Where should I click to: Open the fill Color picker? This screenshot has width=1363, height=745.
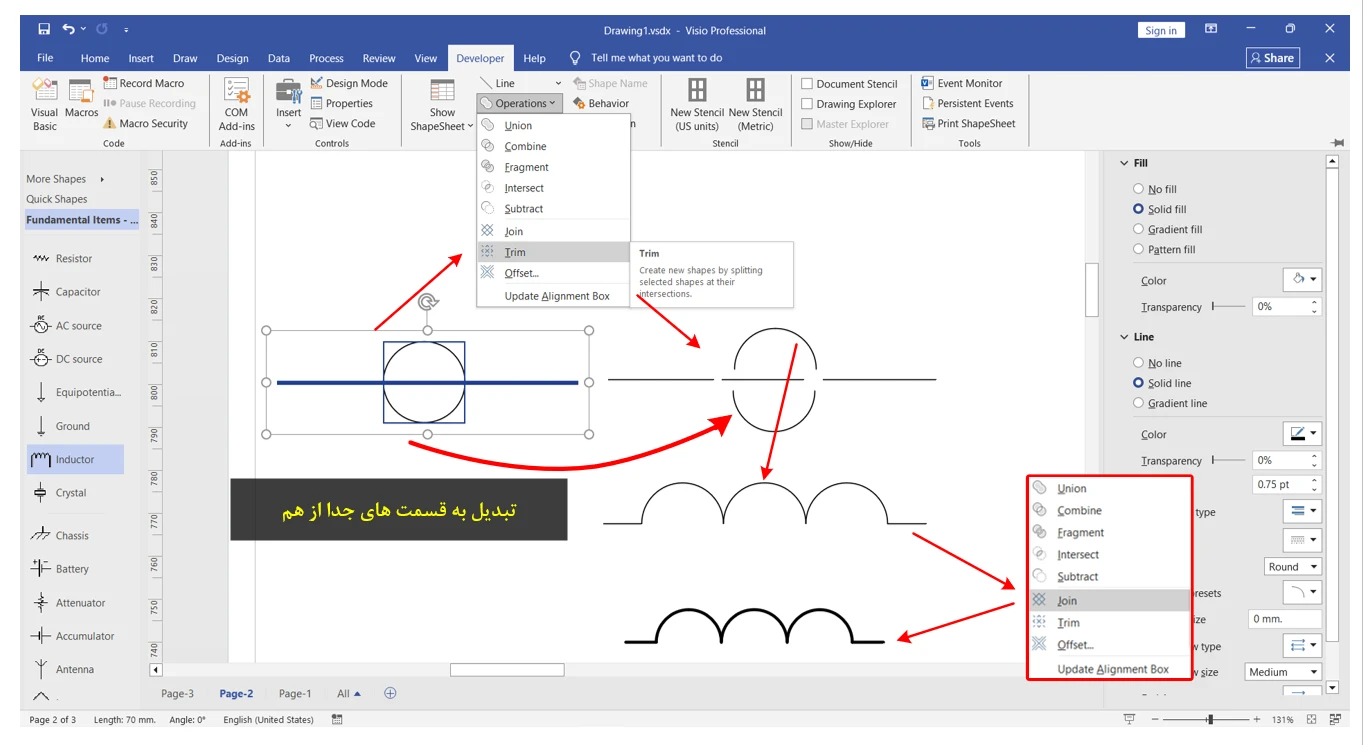point(1302,280)
